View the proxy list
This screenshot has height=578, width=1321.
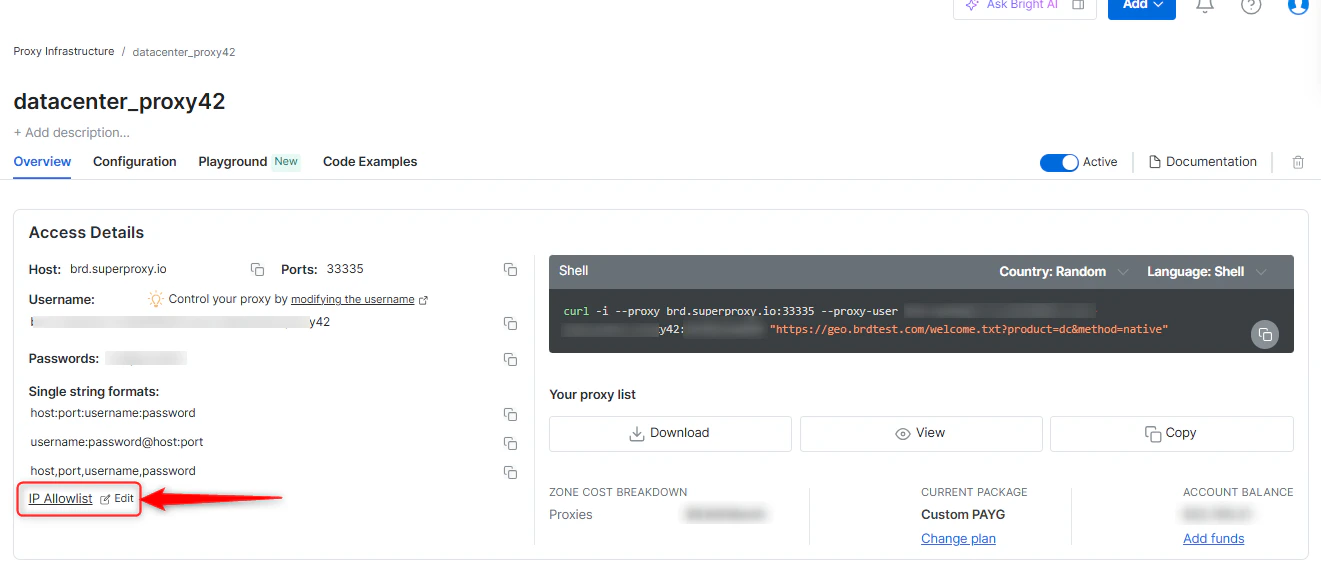[x=921, y=433]
